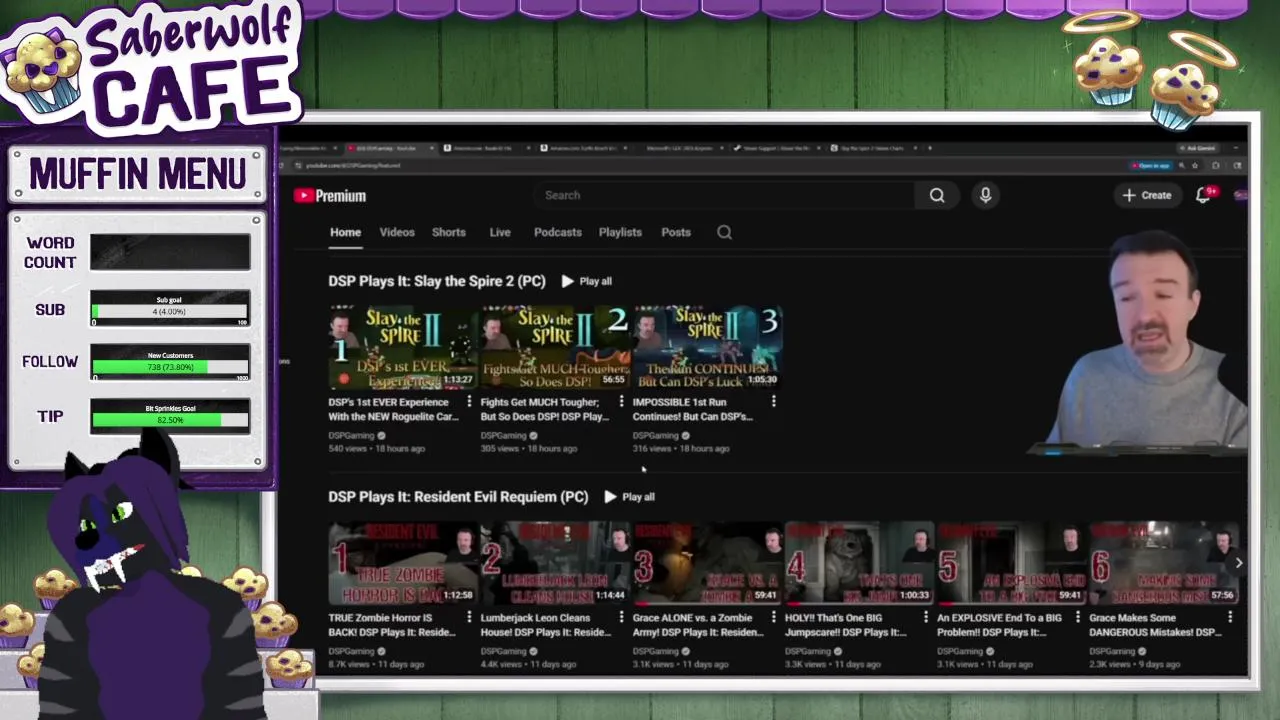Click the Sub goal progress bar
This screenshot has height=720, width=1280.
[170, 310]
